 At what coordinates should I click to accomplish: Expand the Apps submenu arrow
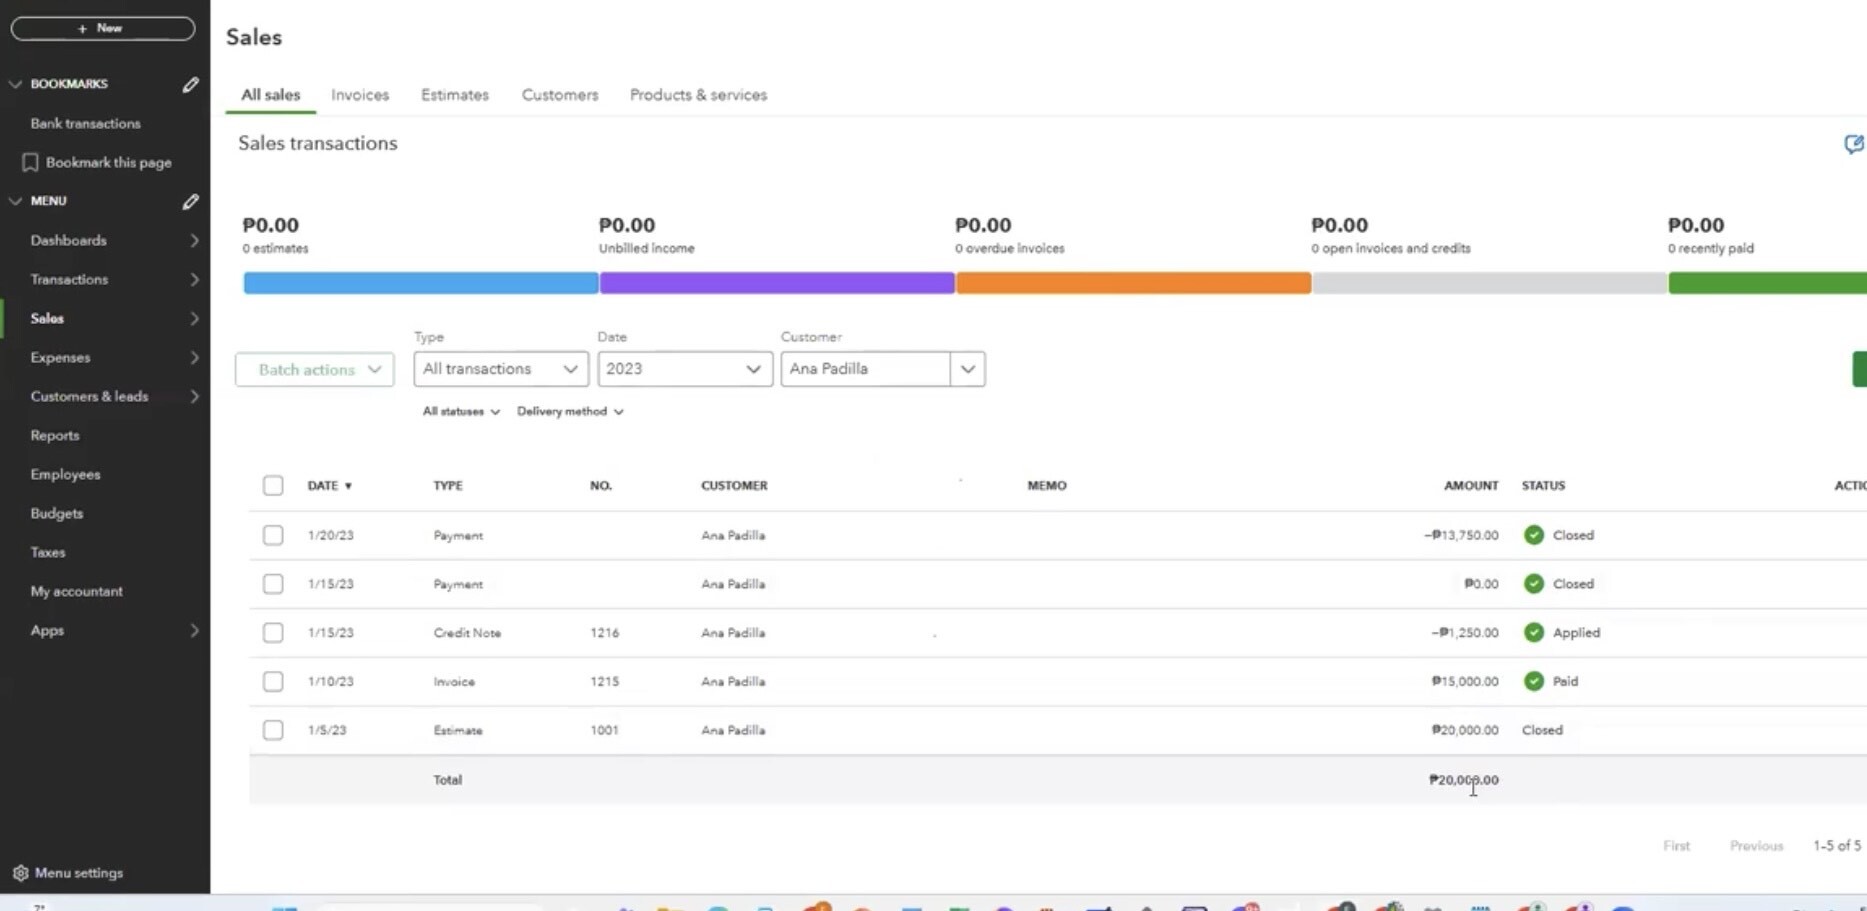(194, 631)
